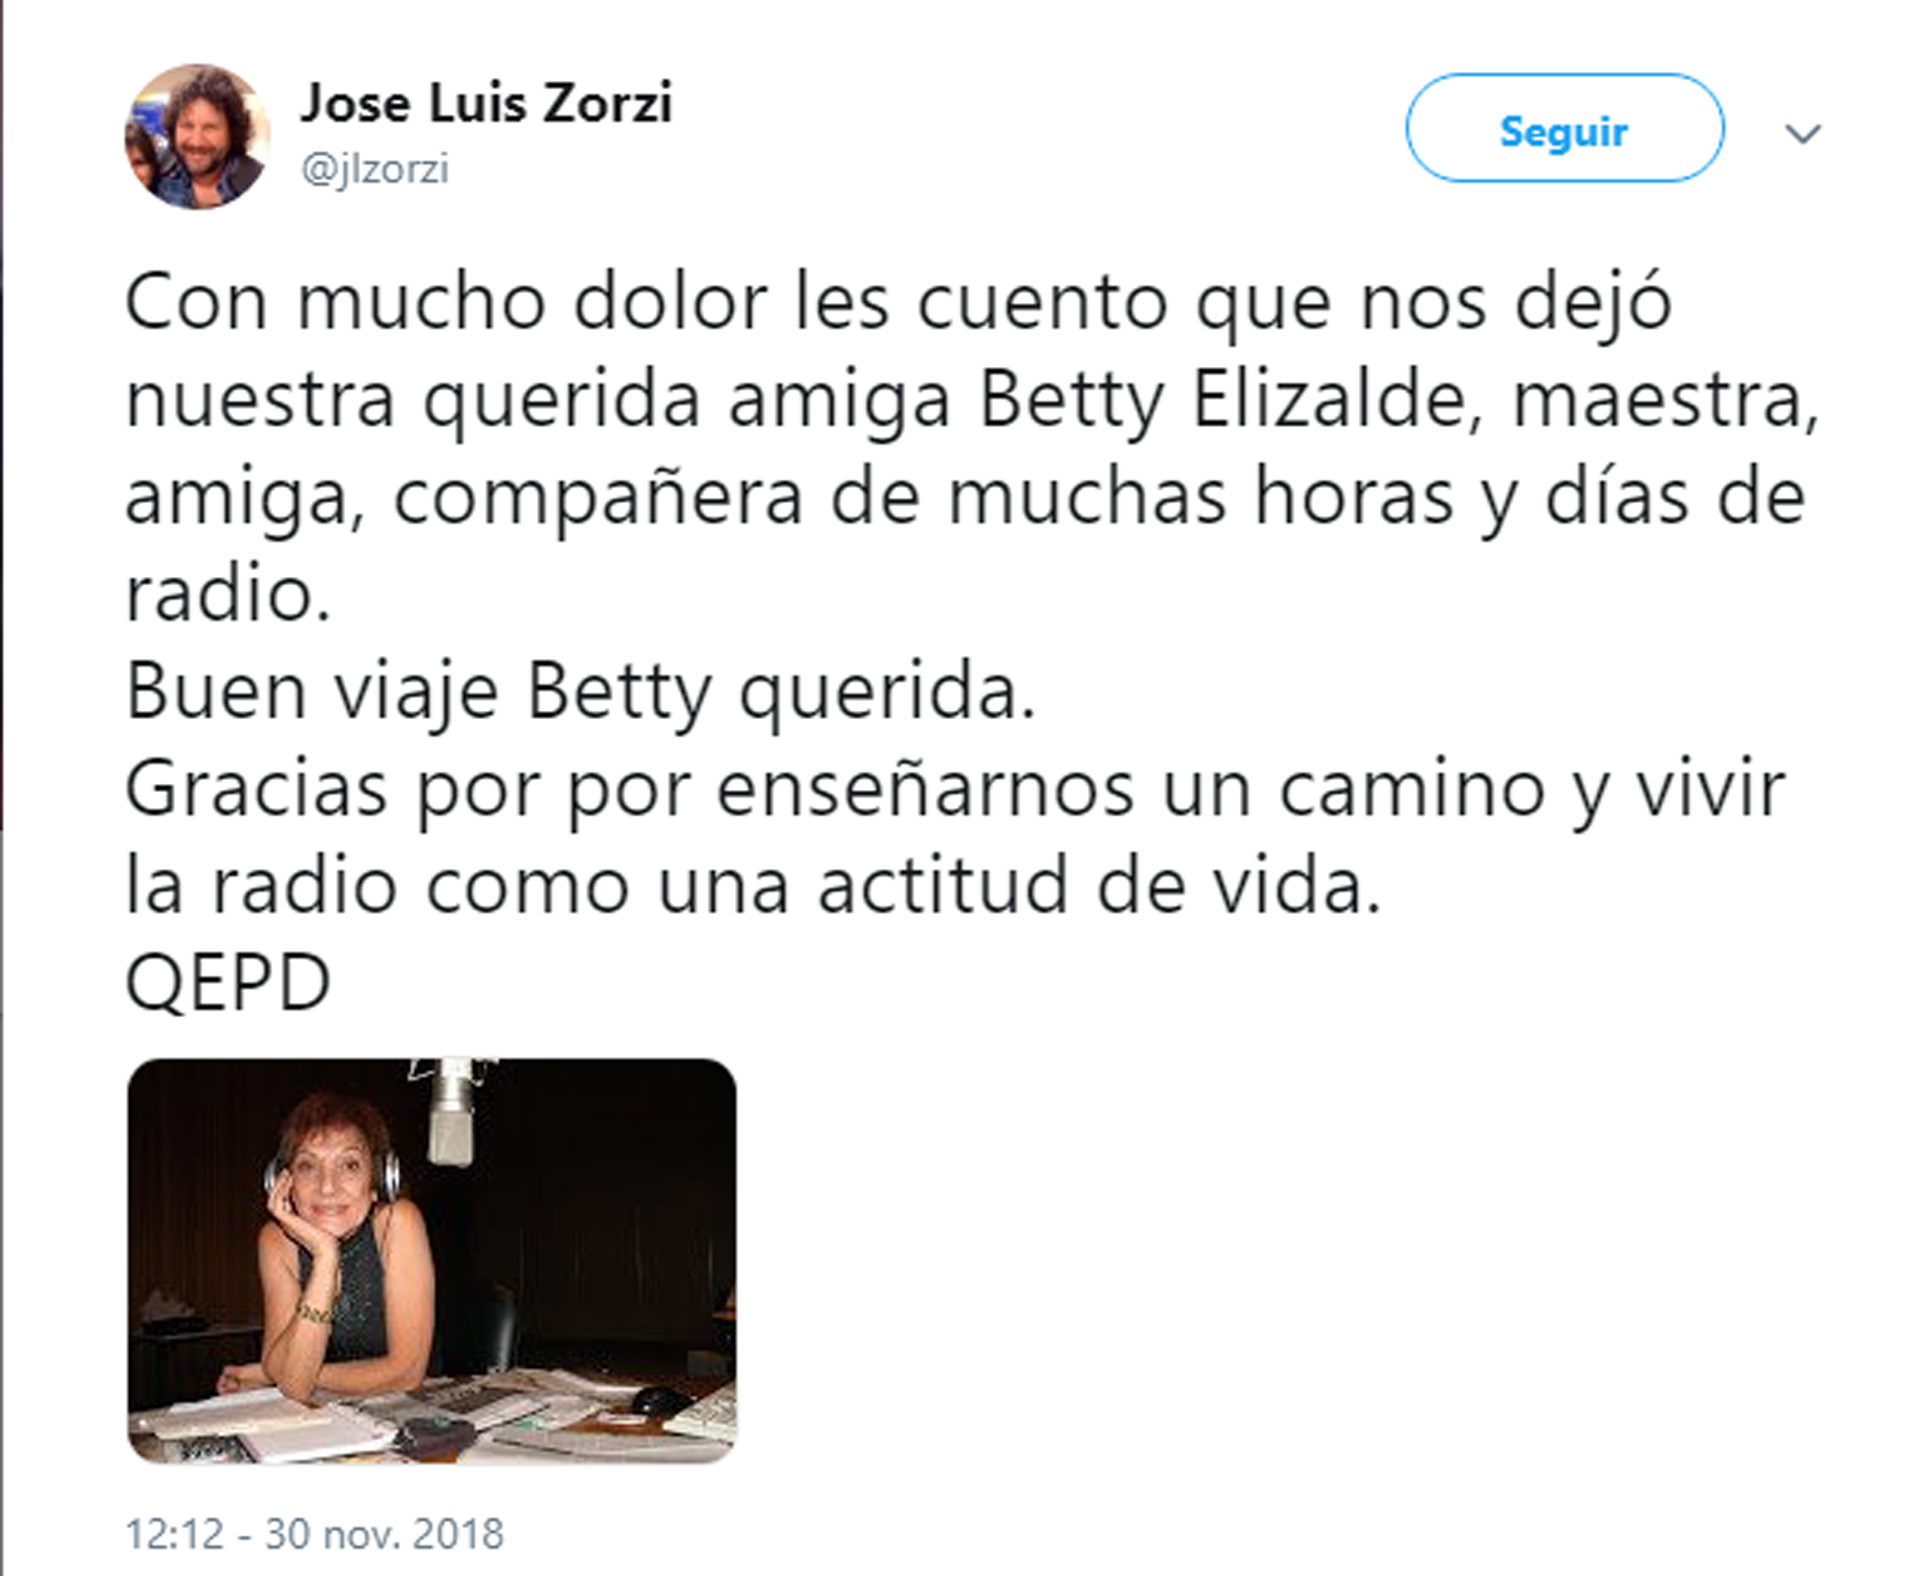Expand the tweet options chevron beside Seguir

pos(1803,133)
